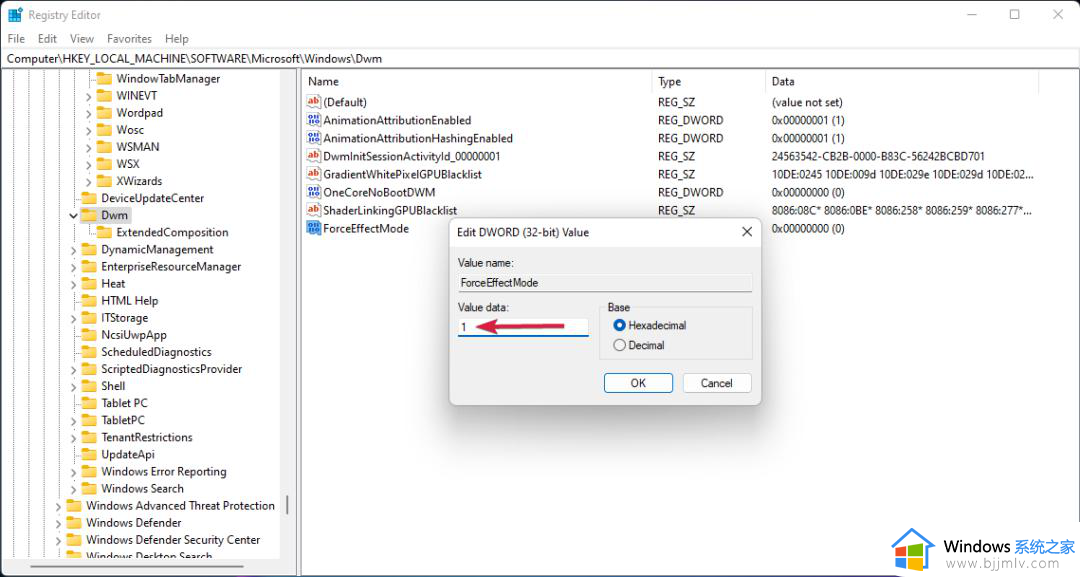Click the ShaderLinkingGPUBlacklist string icon
This screenshot has height=577, width=1080.
click(313, 209)
